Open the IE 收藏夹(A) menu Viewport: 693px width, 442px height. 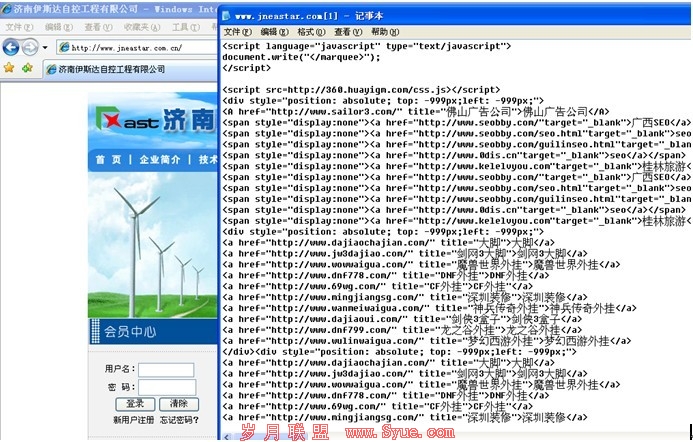pyautogui.click(x=142, y=27)
